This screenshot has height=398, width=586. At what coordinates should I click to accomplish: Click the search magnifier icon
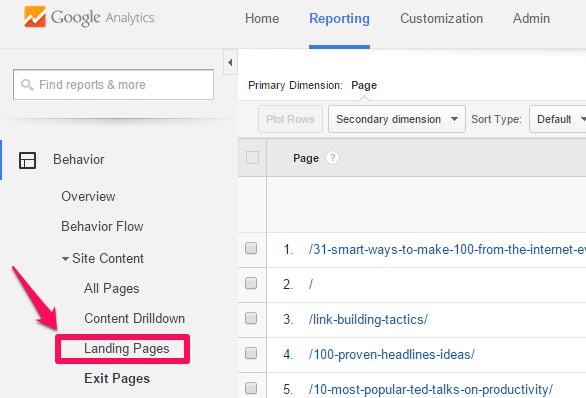(x=27, y=85)
